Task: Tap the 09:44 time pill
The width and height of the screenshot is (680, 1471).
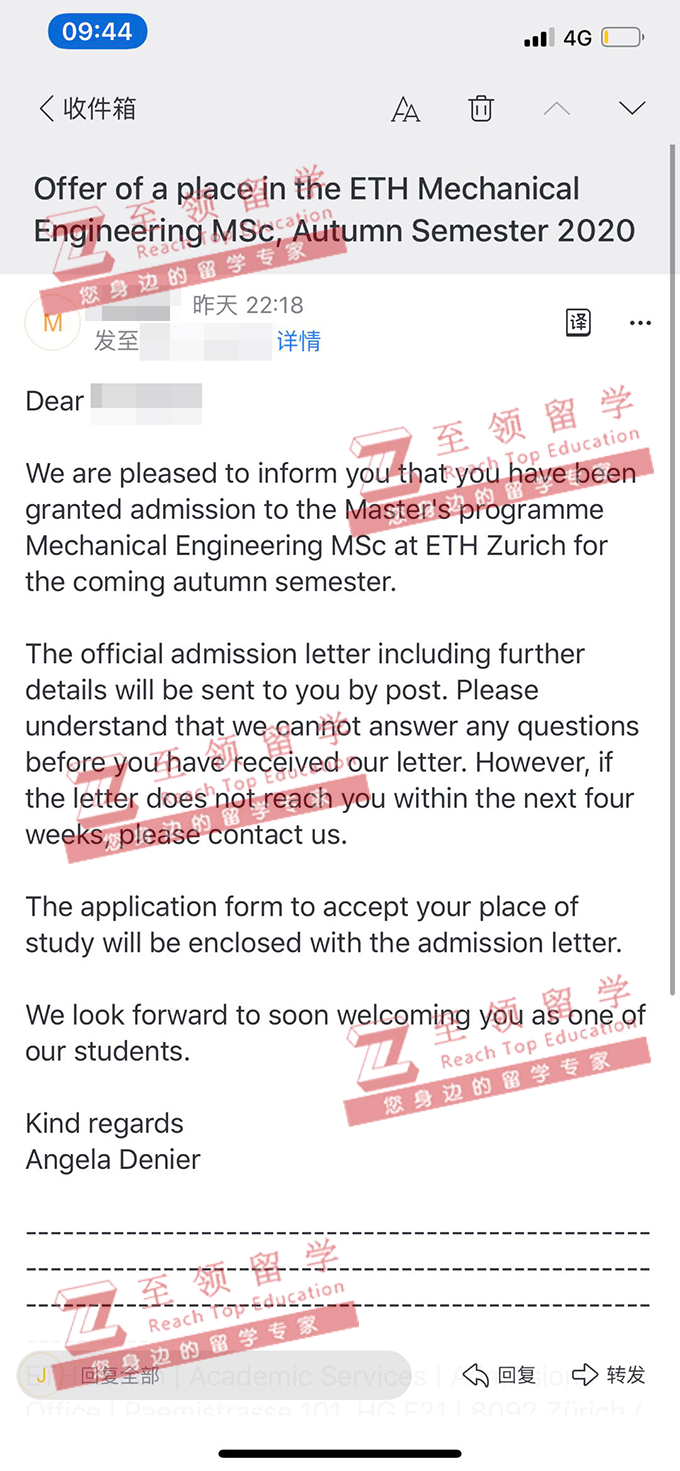Action: pos(97,32)
